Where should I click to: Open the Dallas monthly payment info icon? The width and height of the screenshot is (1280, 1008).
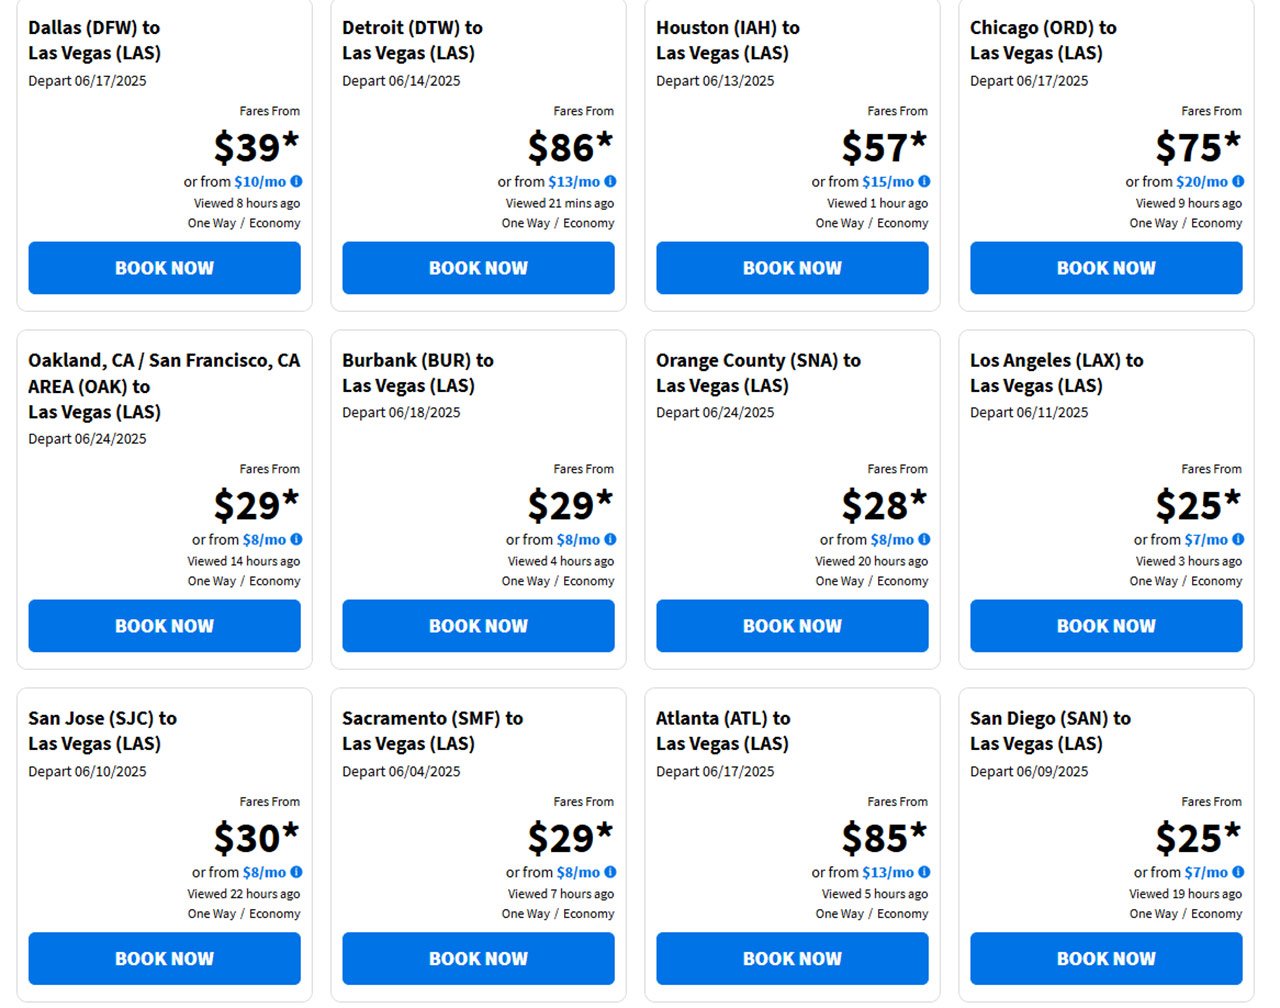(296, 181)
